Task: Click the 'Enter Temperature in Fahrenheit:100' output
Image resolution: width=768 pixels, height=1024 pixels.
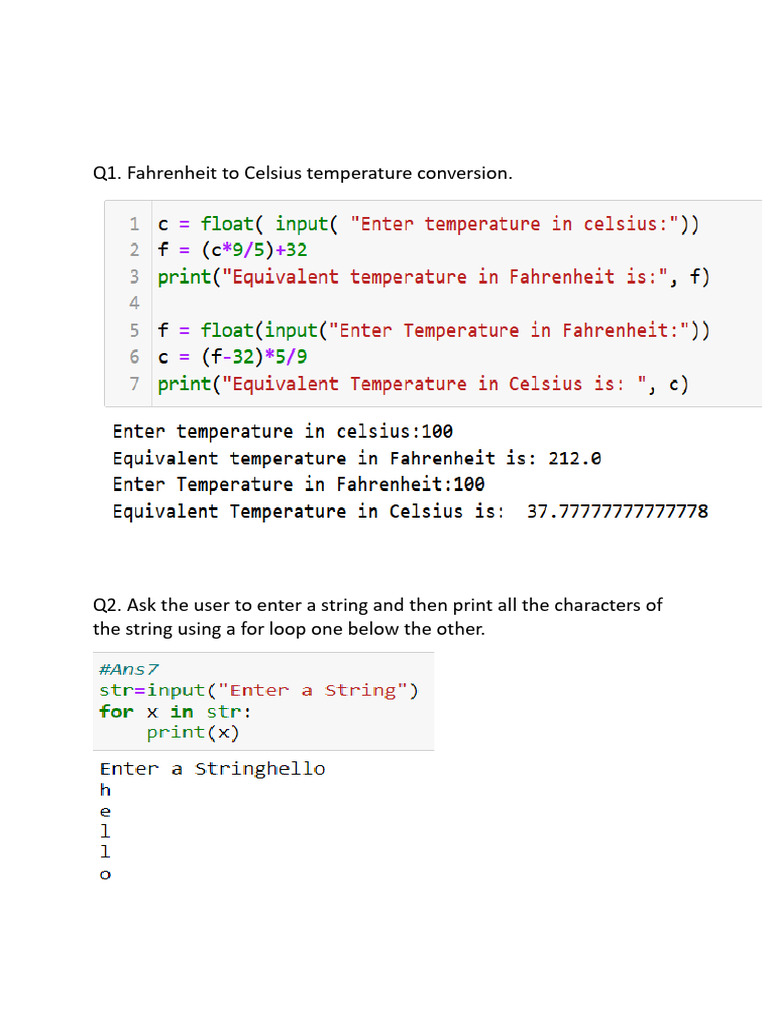Action: pyautogui.click(x=298, y=485)
